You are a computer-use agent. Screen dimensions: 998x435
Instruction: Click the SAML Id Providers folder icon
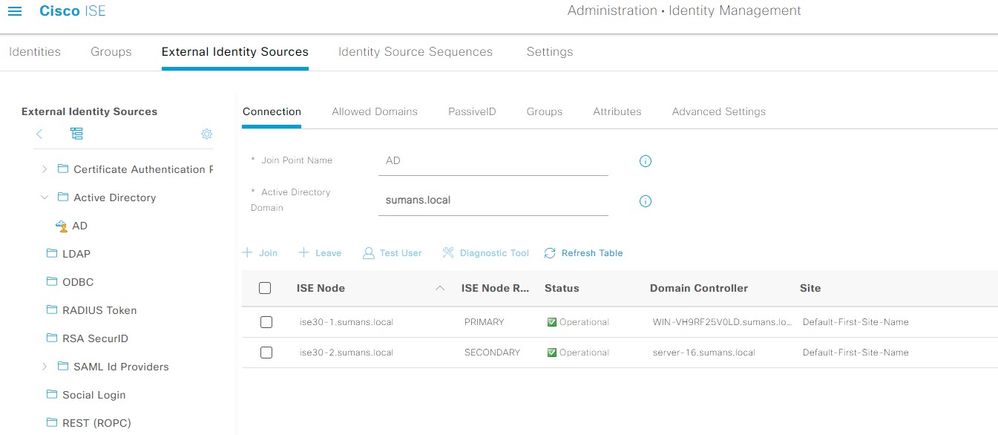click(62, 366)
